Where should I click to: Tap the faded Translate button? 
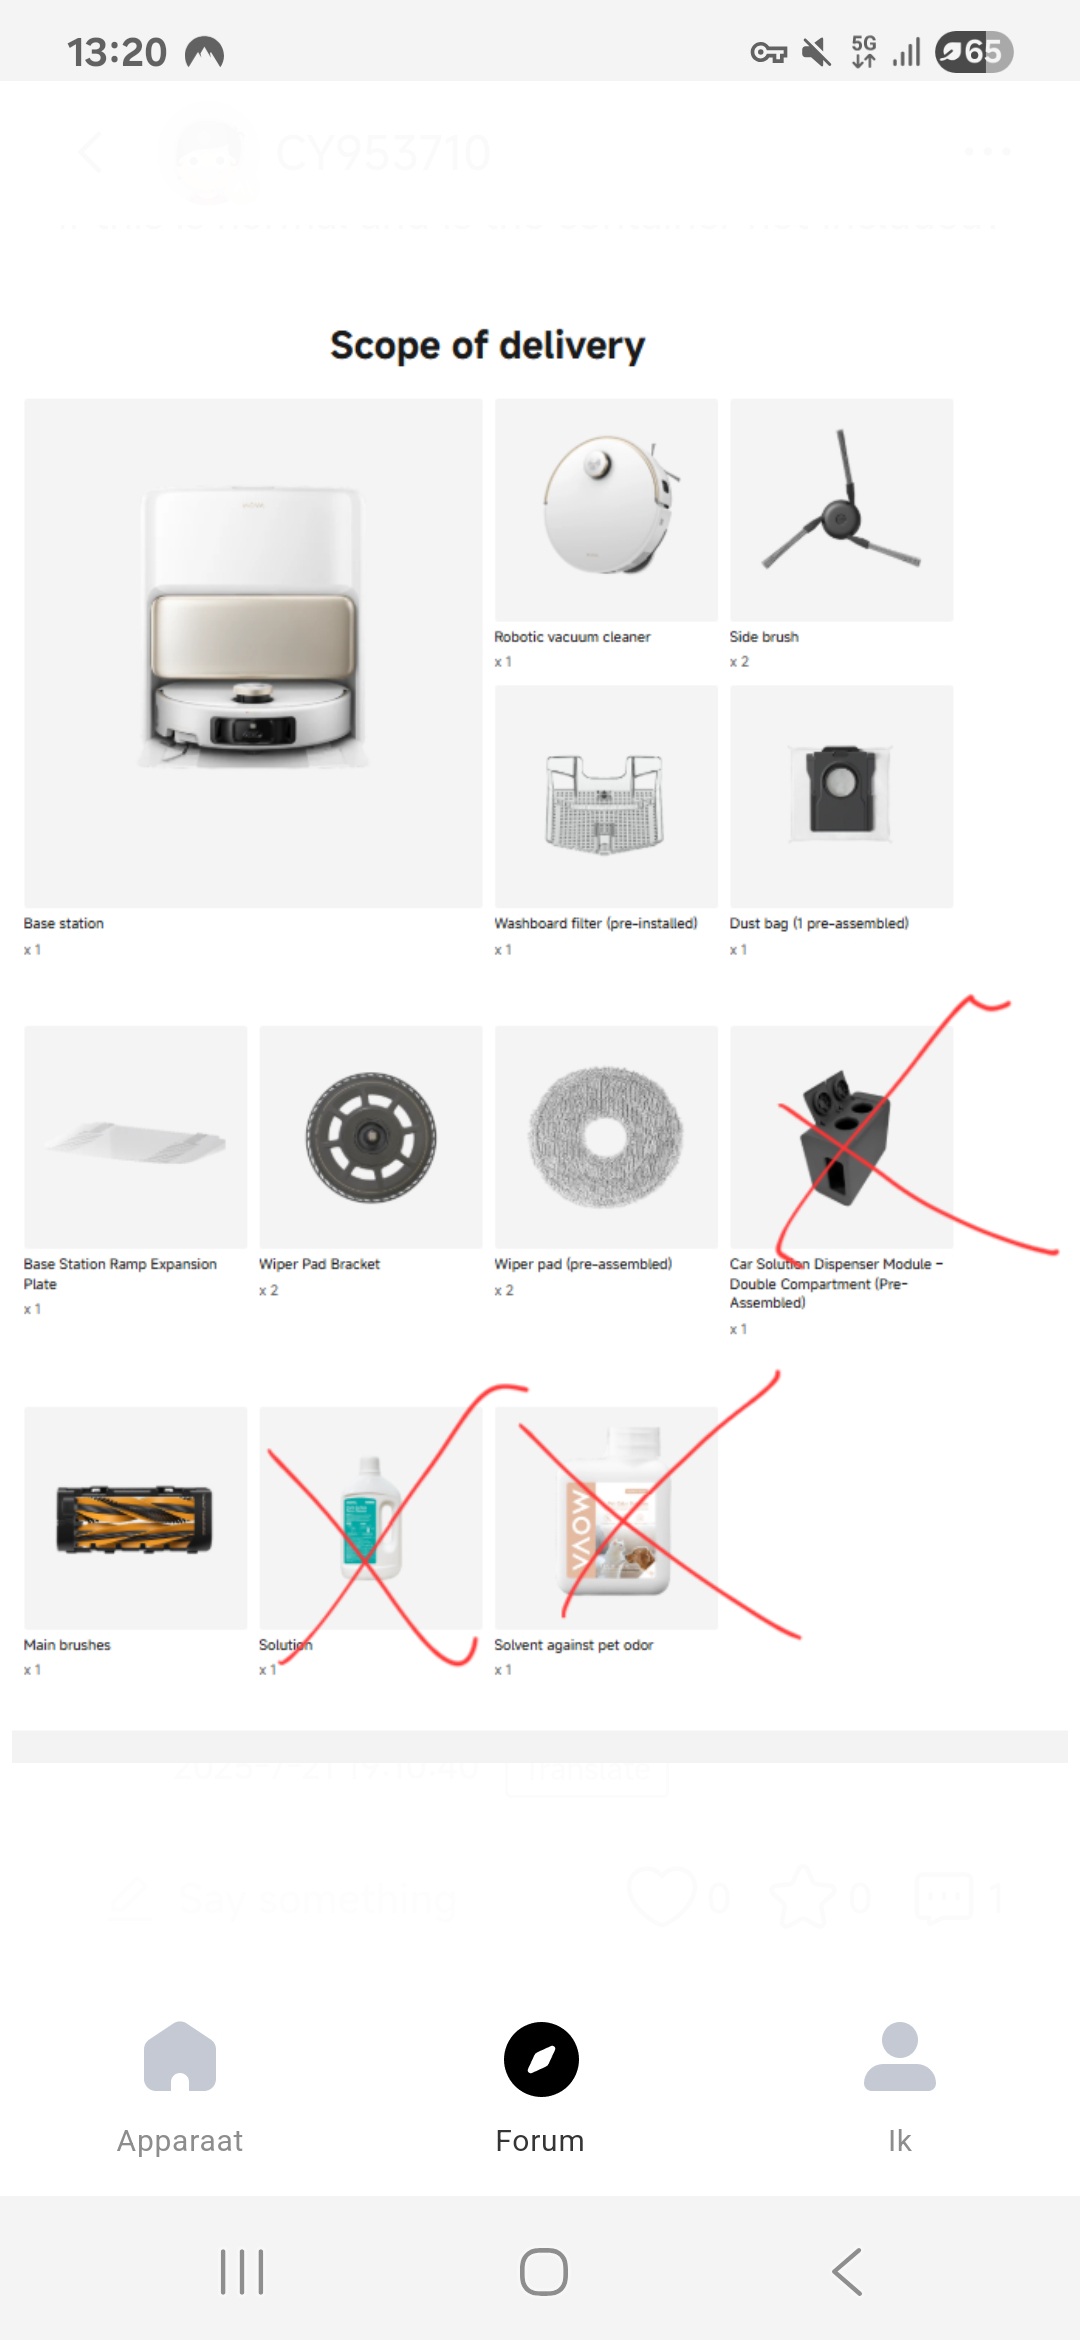(587, 1770)
